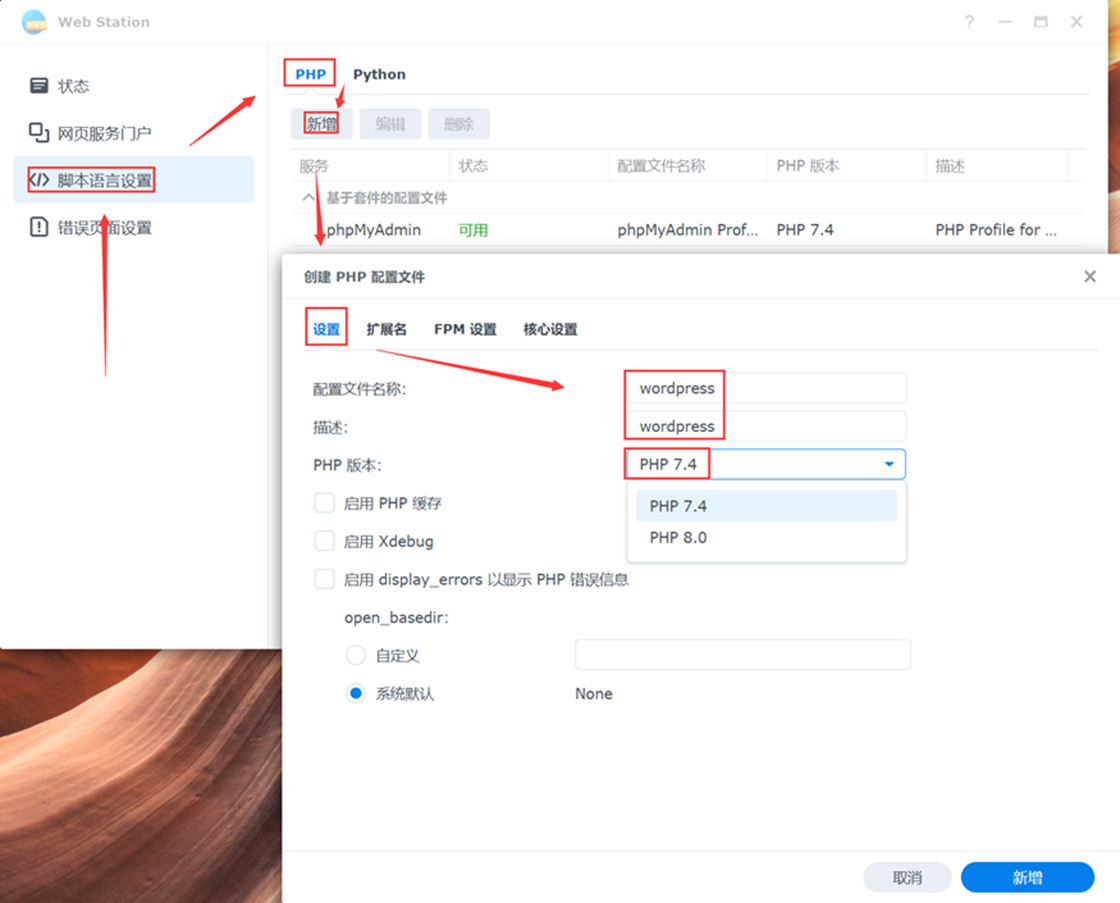Maximize the Web Station window

coord(1041,22)
